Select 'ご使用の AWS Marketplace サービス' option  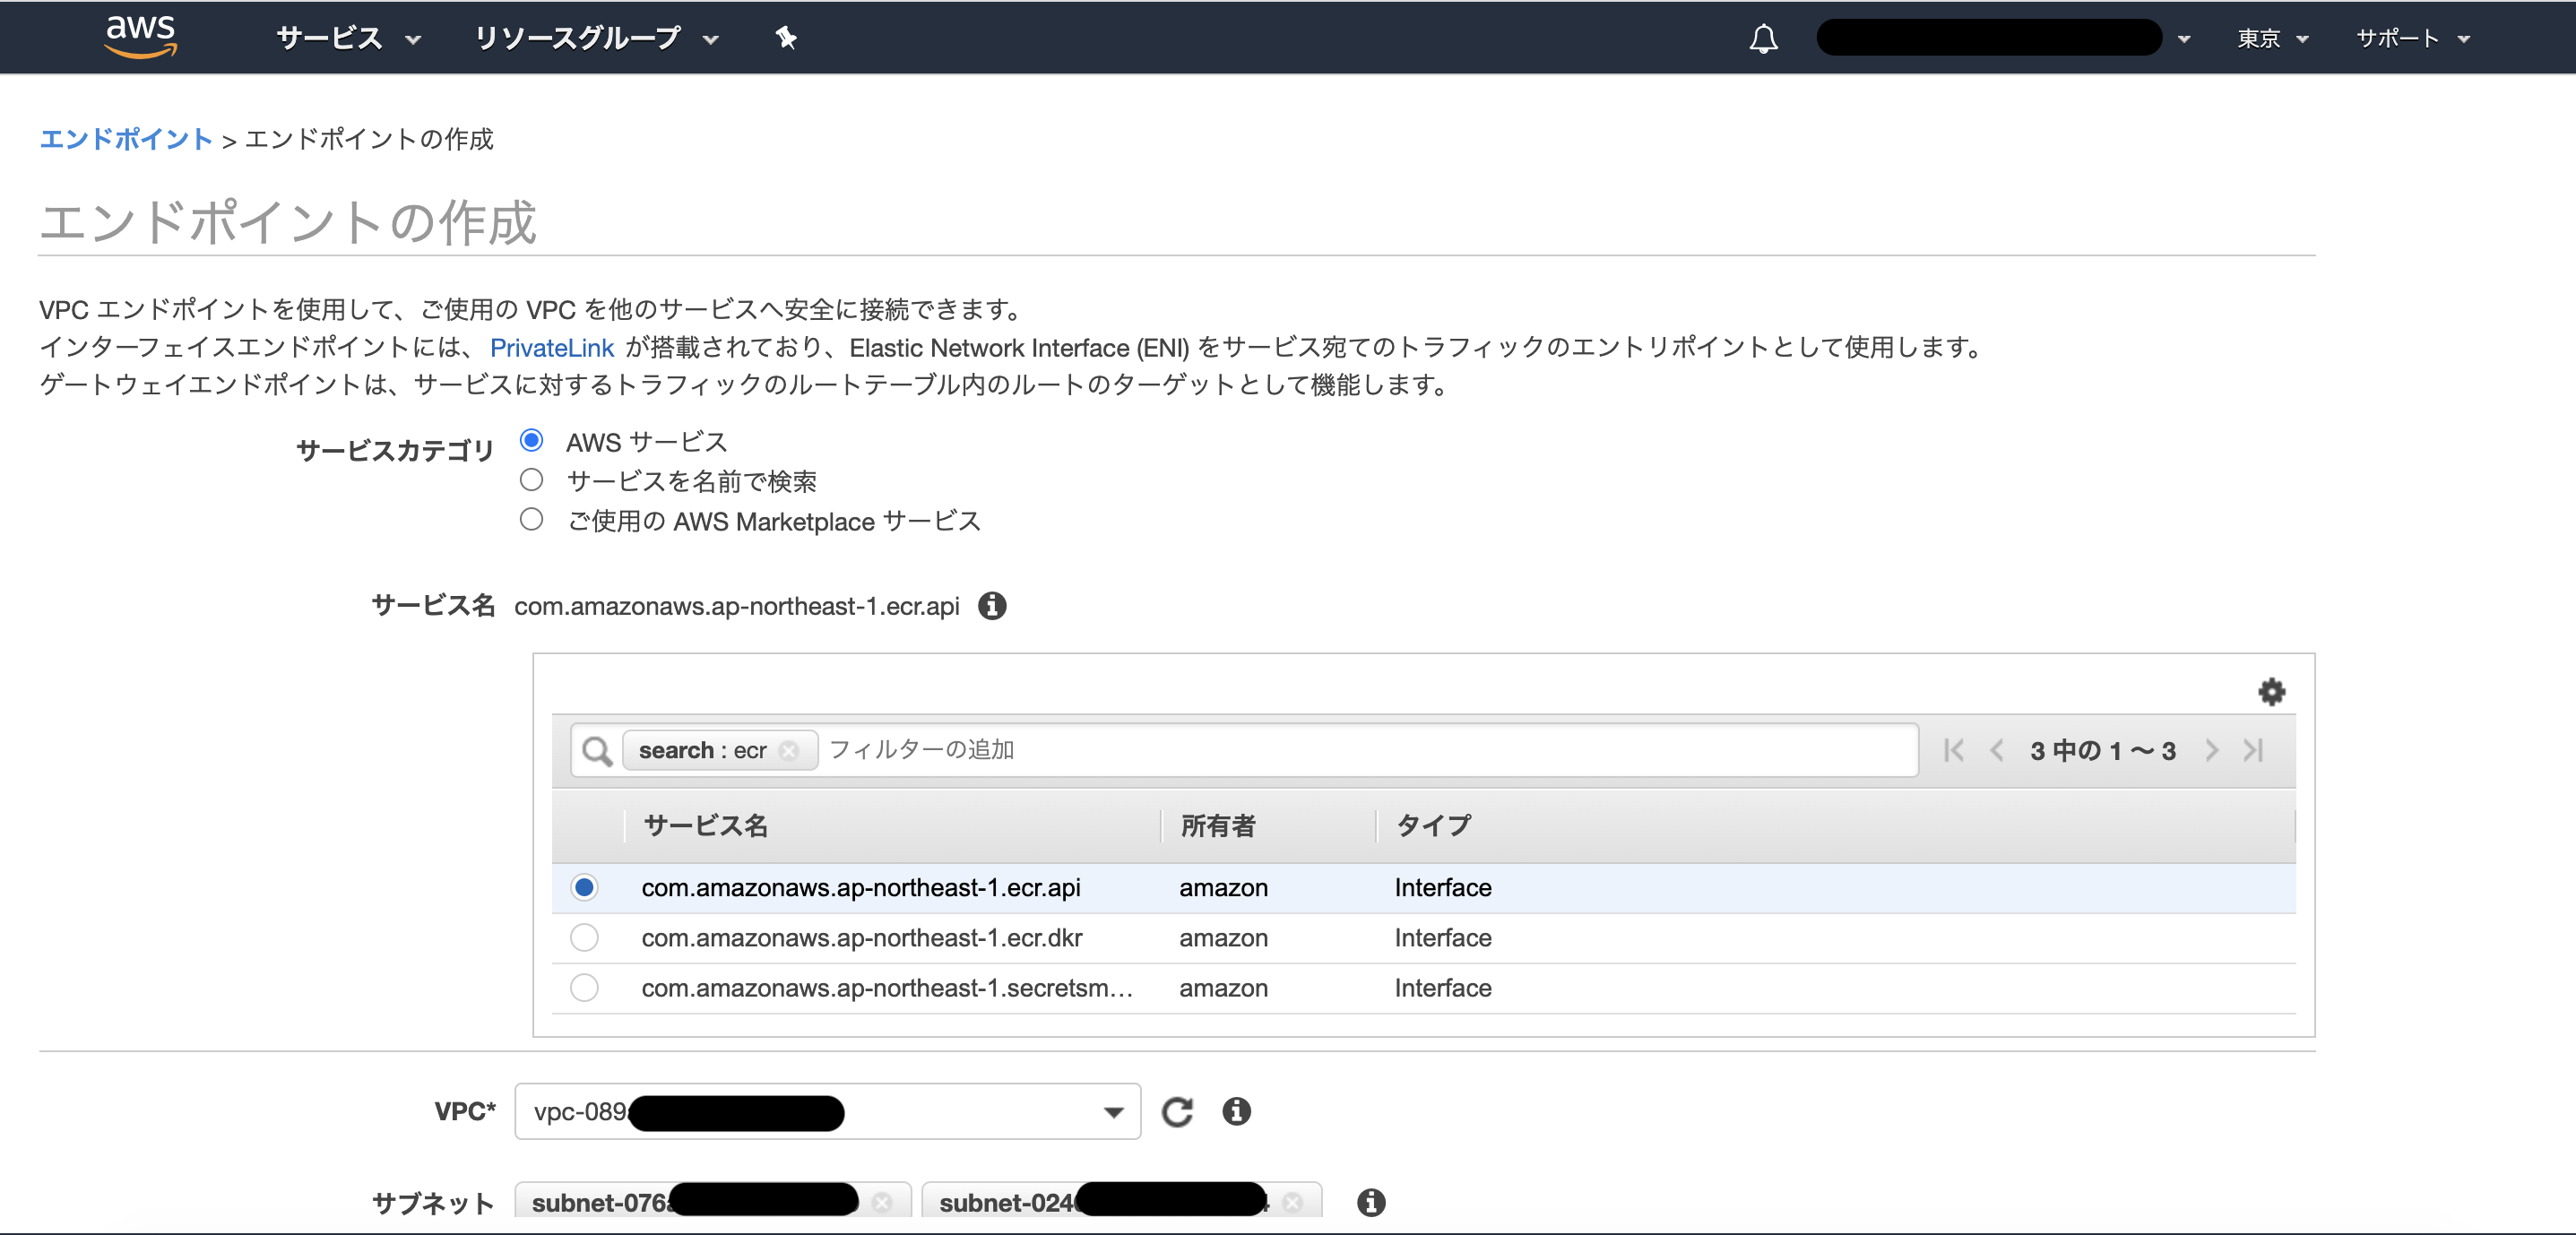click(x=531, y=520)
